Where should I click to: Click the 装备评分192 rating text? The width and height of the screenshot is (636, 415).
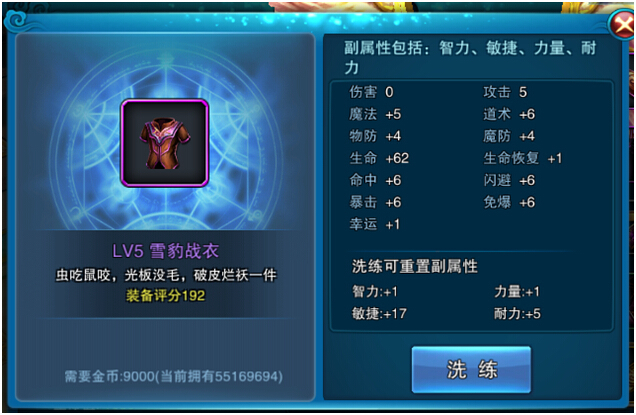pos(165,295)
